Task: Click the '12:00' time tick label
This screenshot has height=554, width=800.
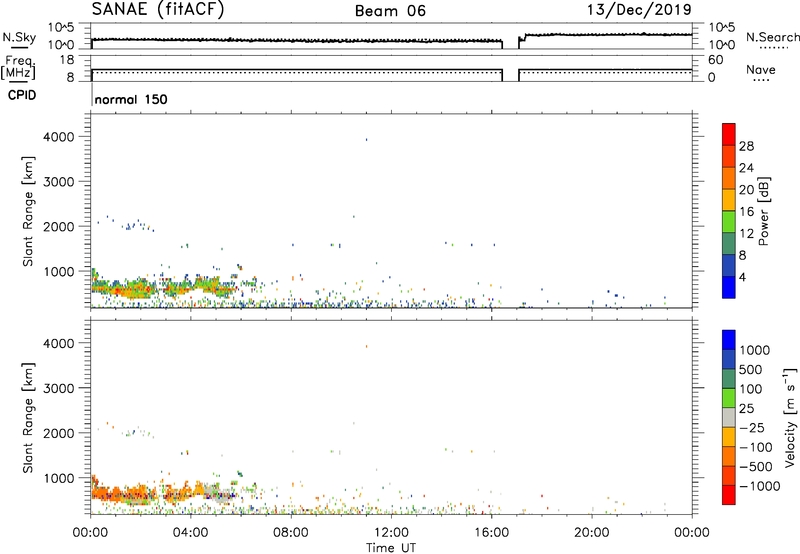Action: tap(391, 533)
